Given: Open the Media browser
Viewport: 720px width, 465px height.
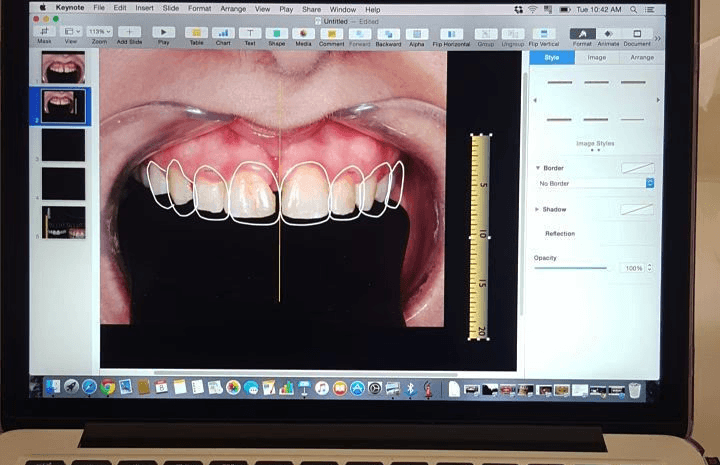Looking at the screenshot, I should pyautogui.click(x=303, y=34).
